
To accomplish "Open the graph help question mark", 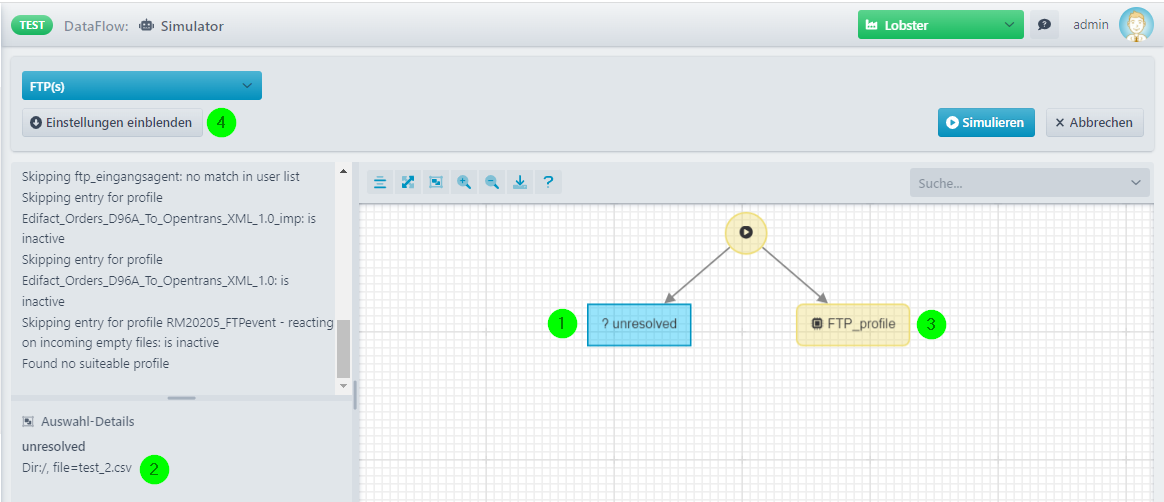I will [548, 182].
